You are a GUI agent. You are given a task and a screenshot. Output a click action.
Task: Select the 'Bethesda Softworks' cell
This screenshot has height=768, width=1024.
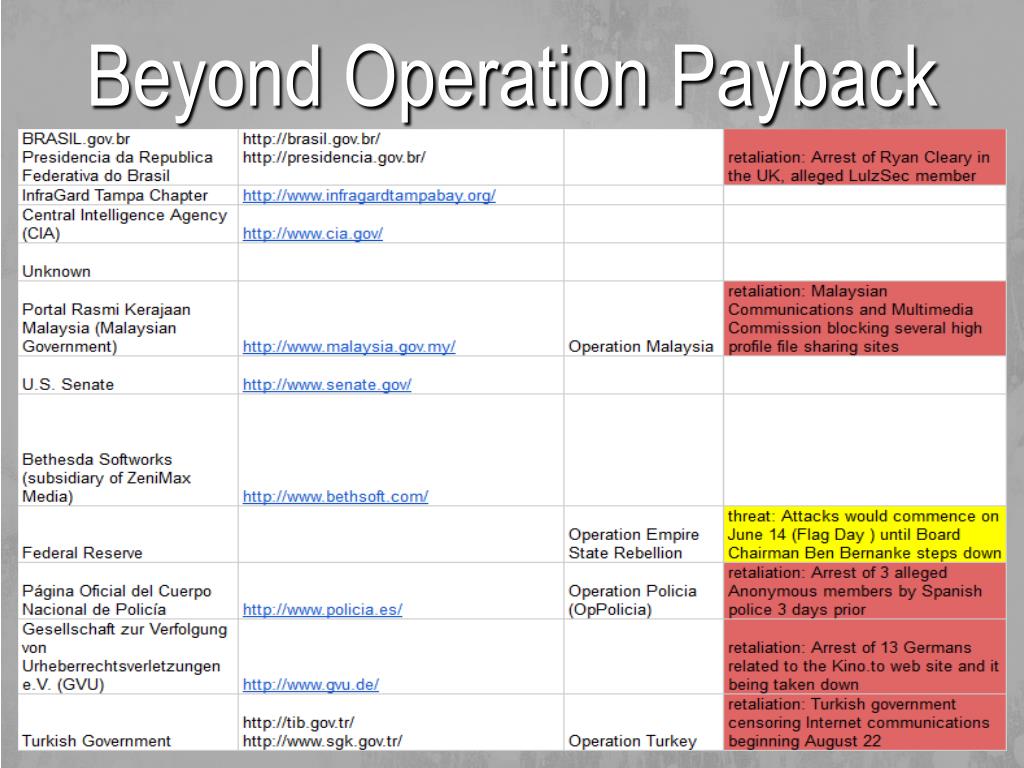pyautogui.click(x=128, y=450)
